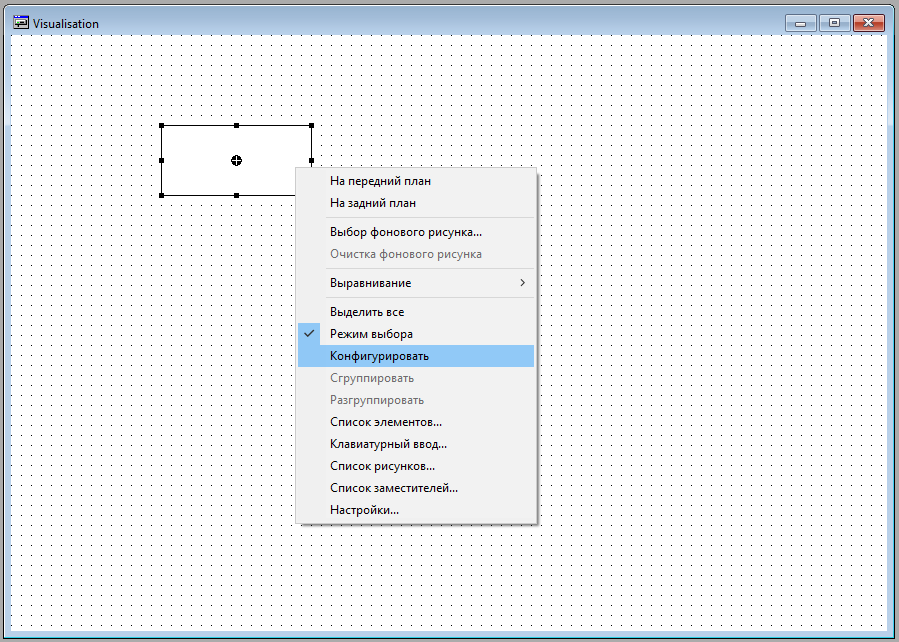Open Выбор фонового рисунка dialog
899x642 pixels.
(405, 232)
